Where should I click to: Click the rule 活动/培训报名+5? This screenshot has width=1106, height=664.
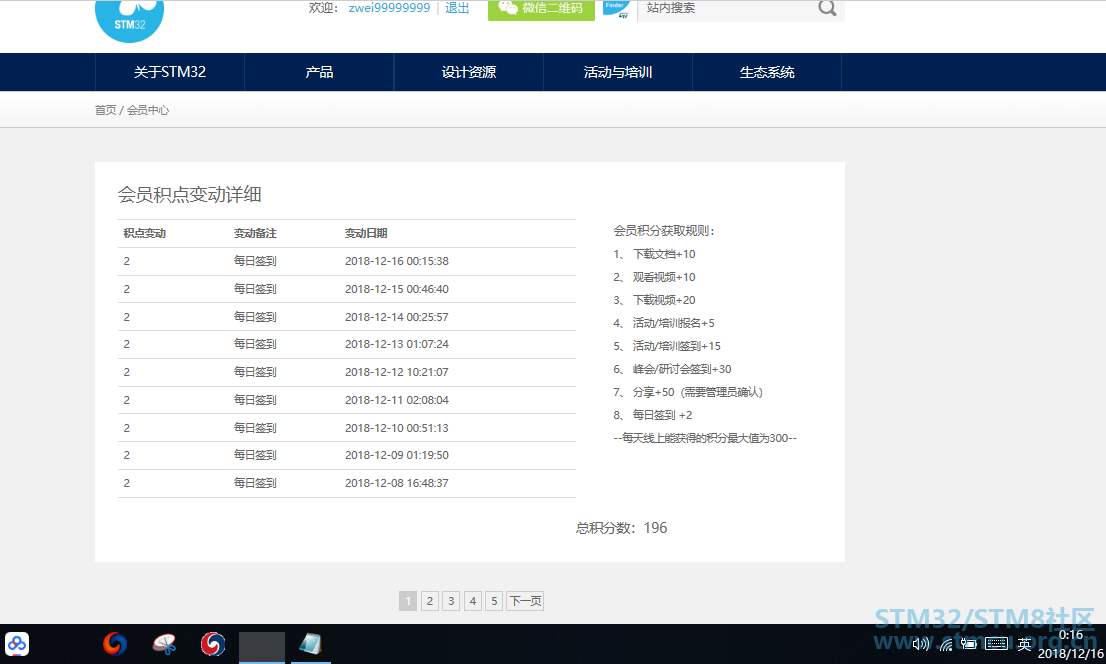[674, 323]
